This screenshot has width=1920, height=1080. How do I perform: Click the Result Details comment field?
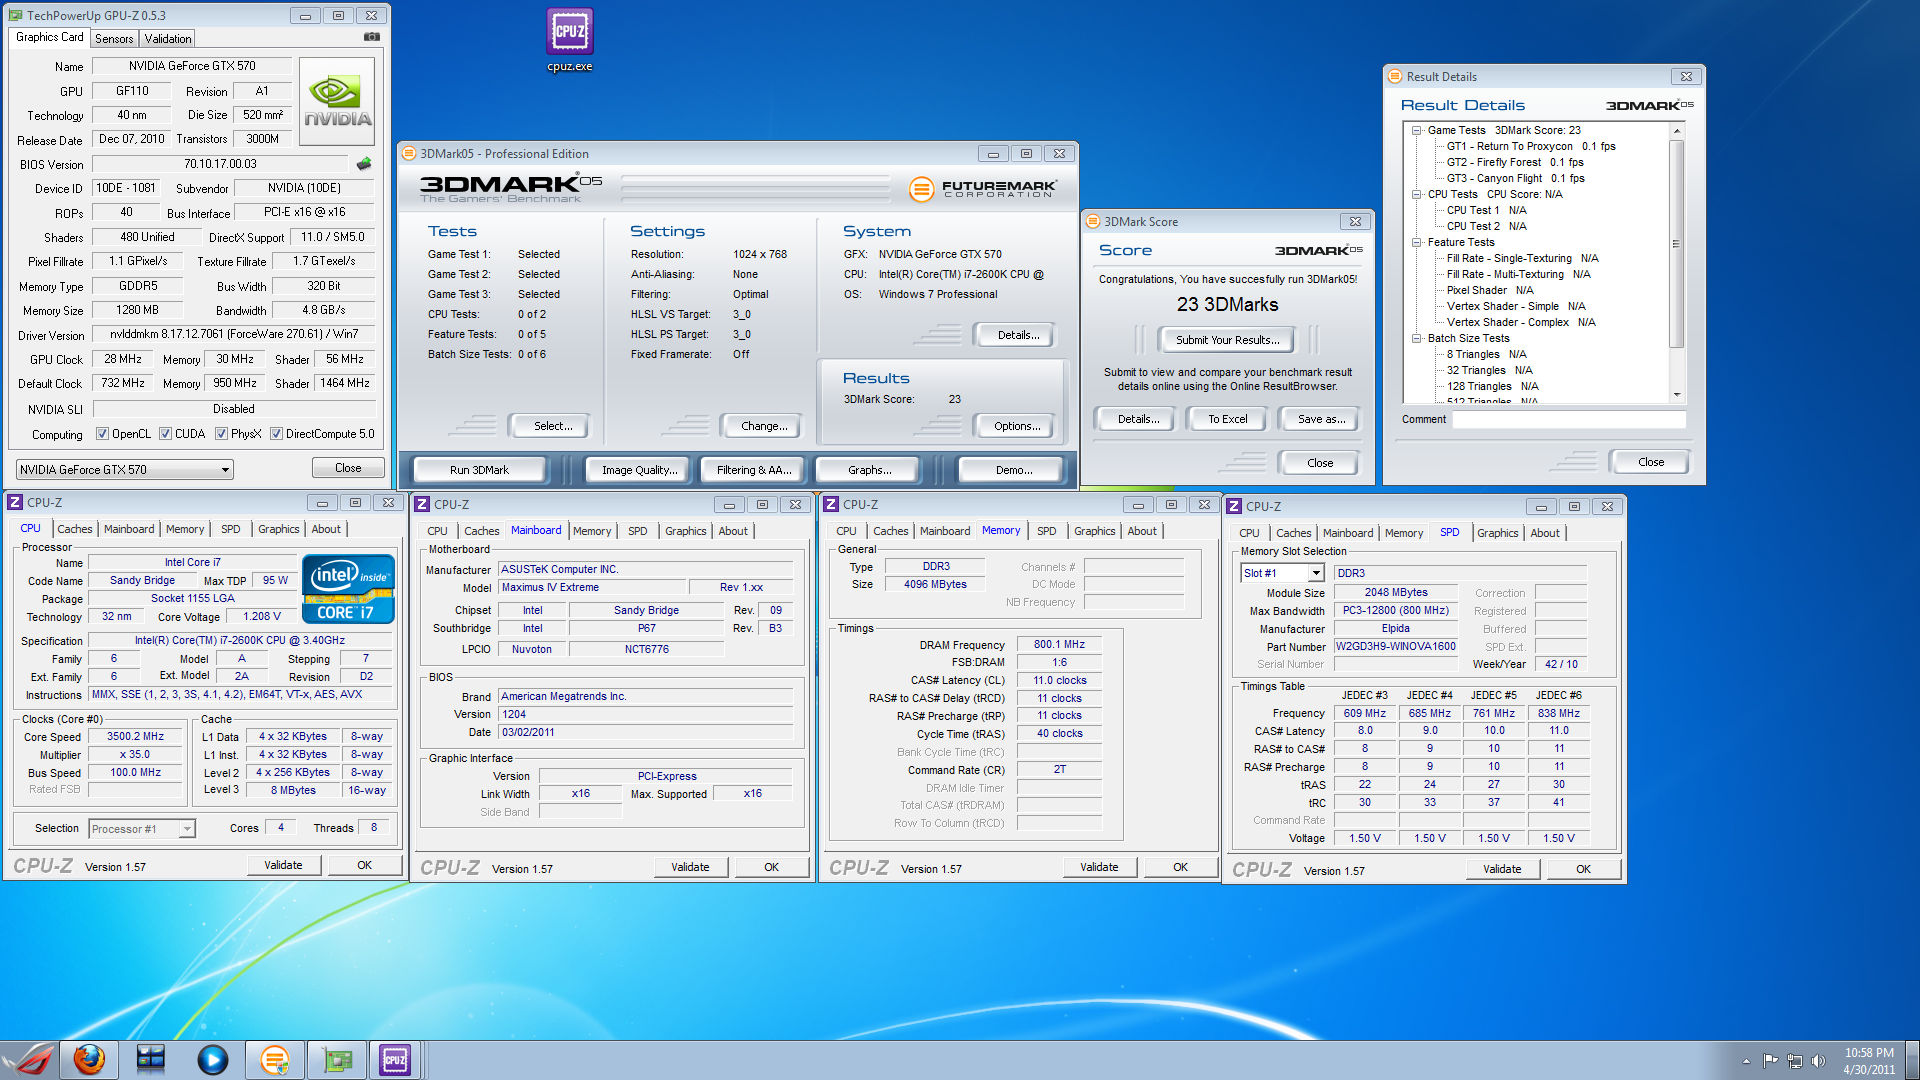(x=1568, y=420)
